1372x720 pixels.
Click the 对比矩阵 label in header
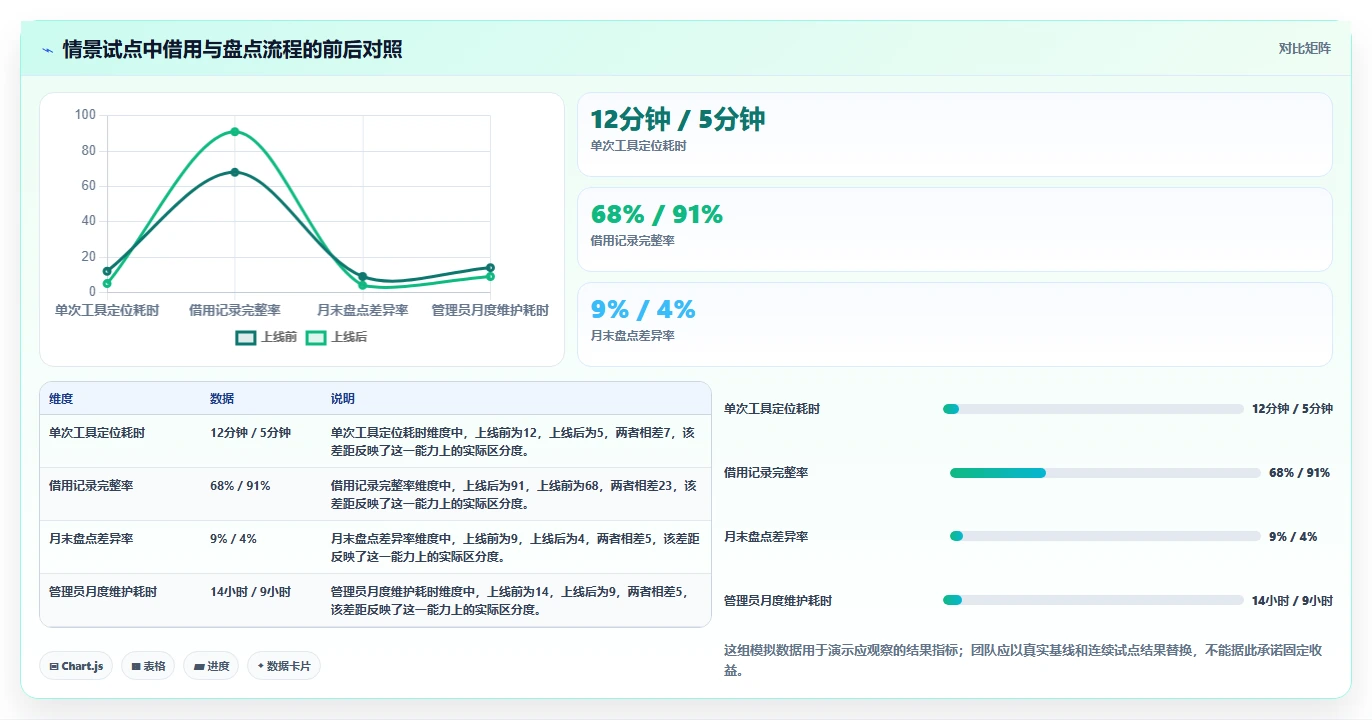click(1304, 49)
